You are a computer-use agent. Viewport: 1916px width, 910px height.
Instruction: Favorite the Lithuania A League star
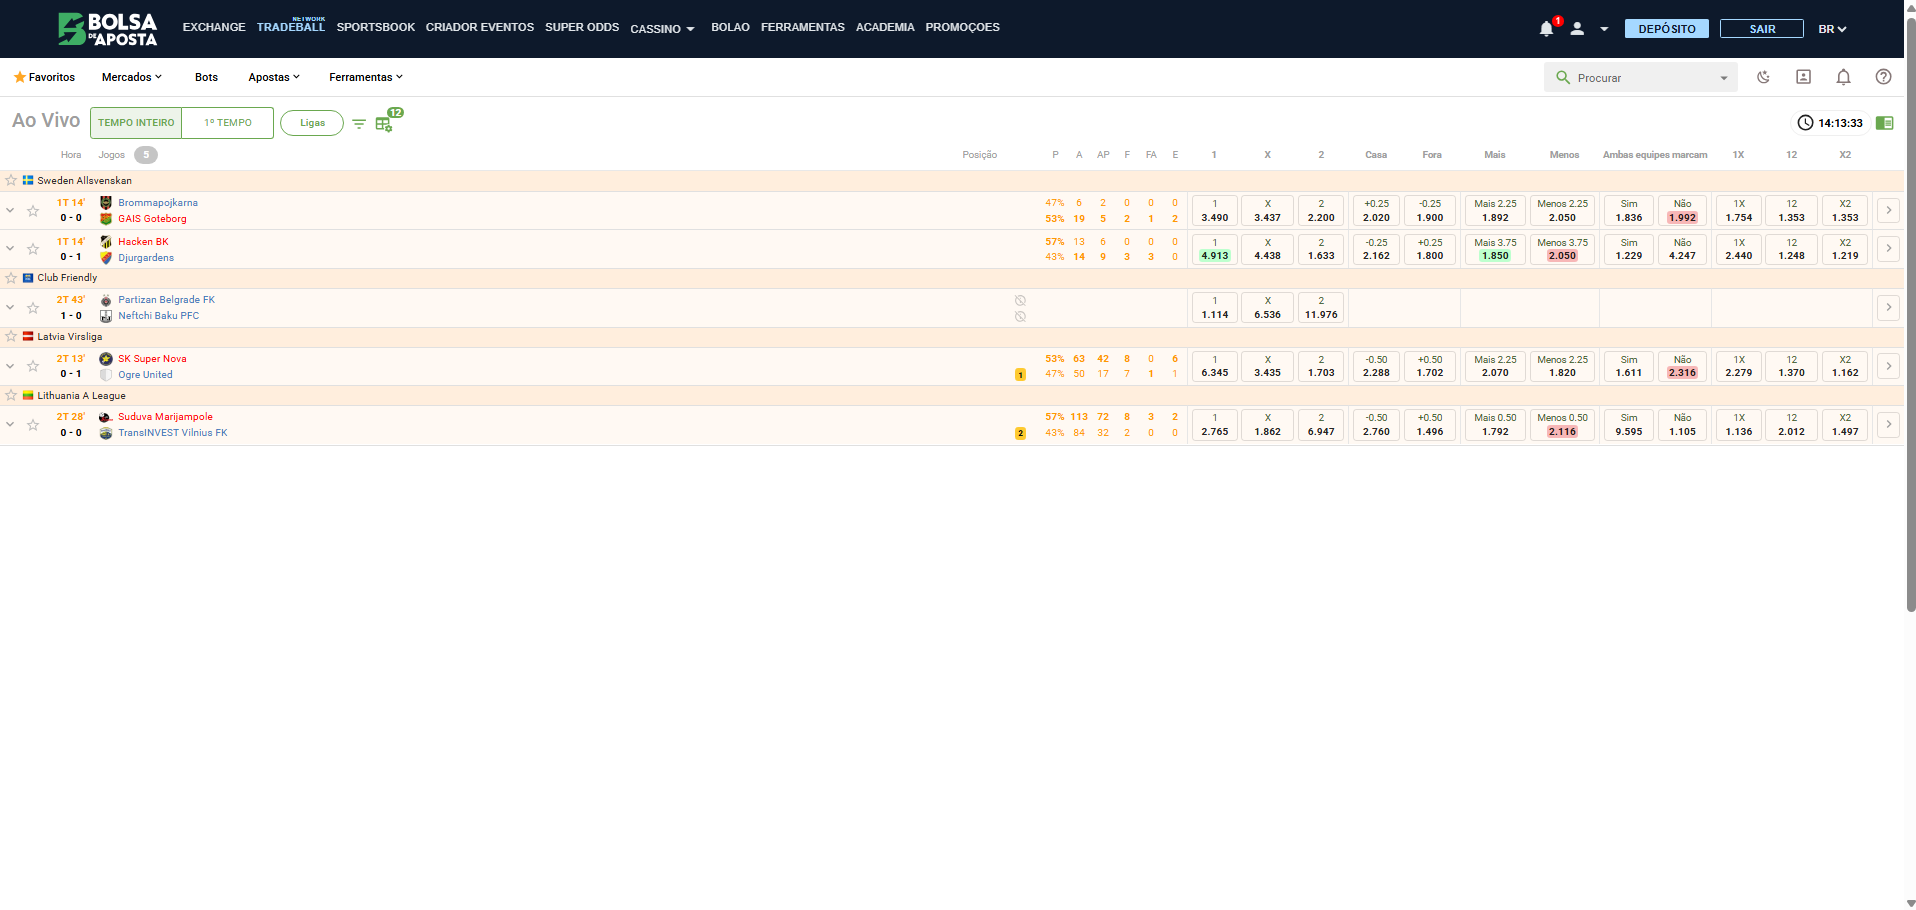[11, 396]
